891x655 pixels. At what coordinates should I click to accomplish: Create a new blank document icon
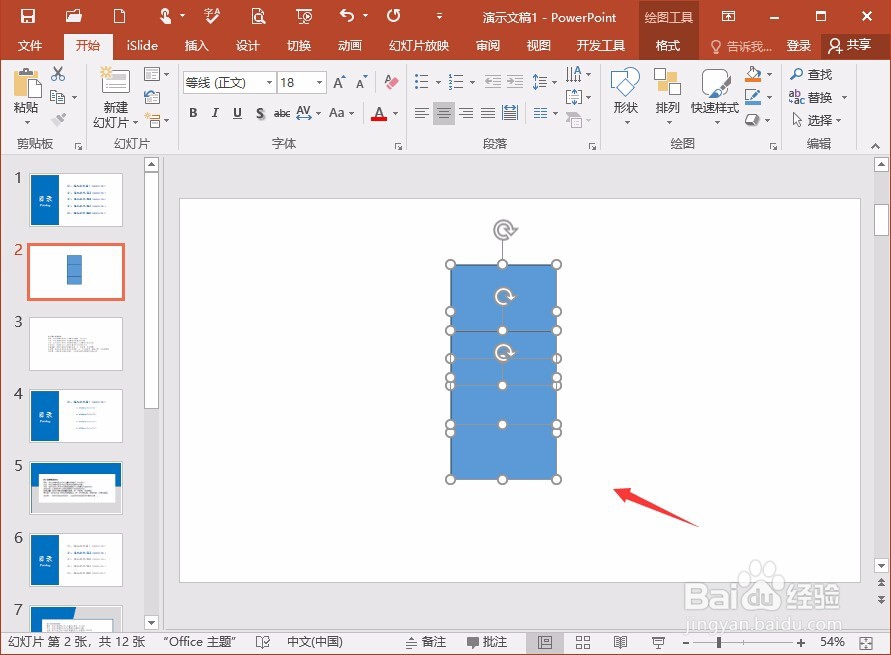coord(119,16)
